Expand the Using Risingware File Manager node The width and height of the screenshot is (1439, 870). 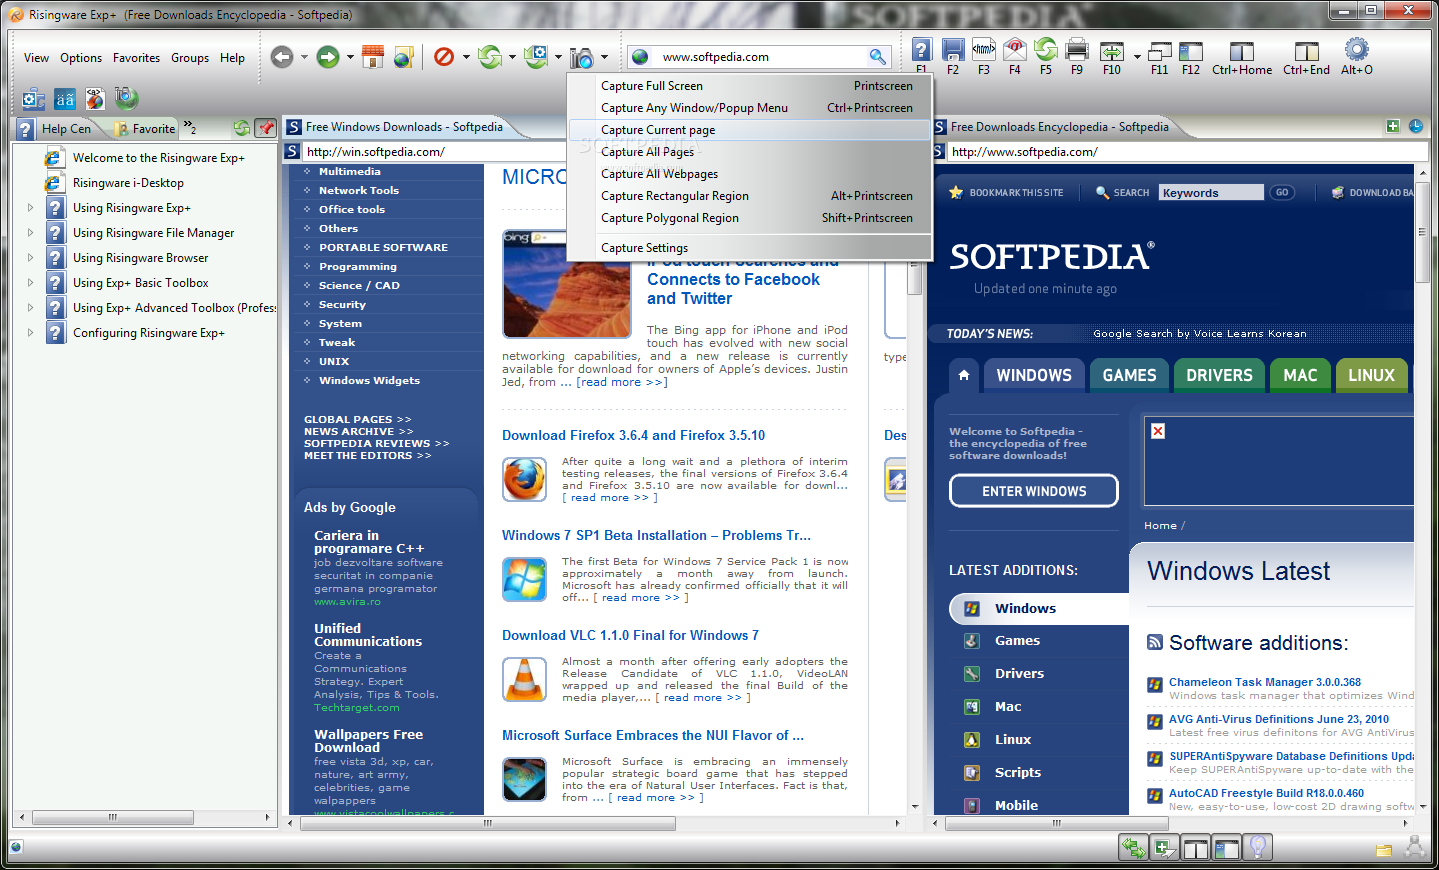point(30,233)
